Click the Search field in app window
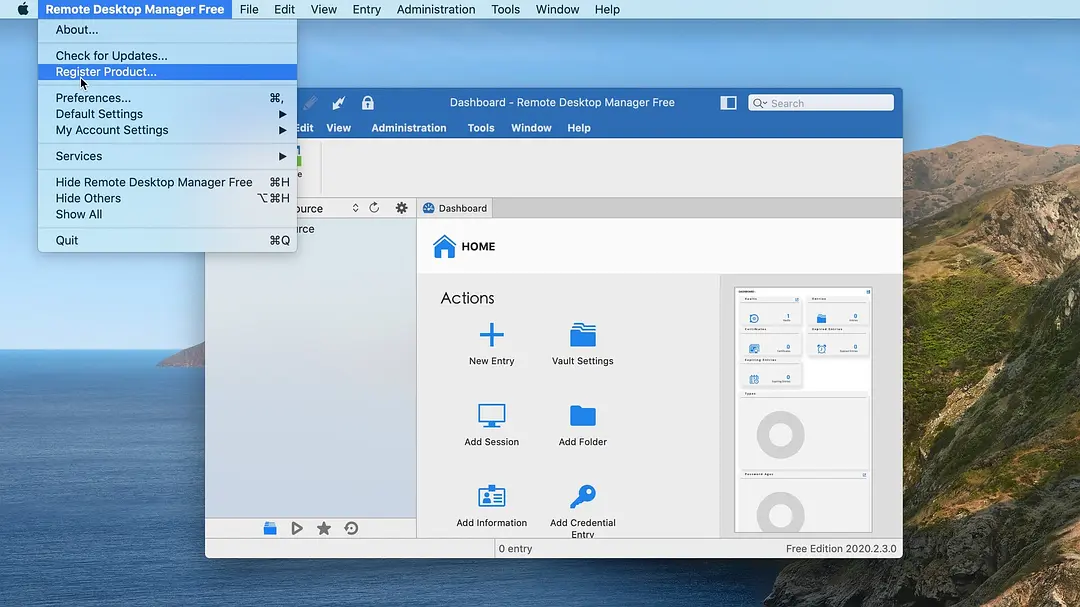Image resolution: width=1080 pixels, height=607 pixels. point(821,103)
